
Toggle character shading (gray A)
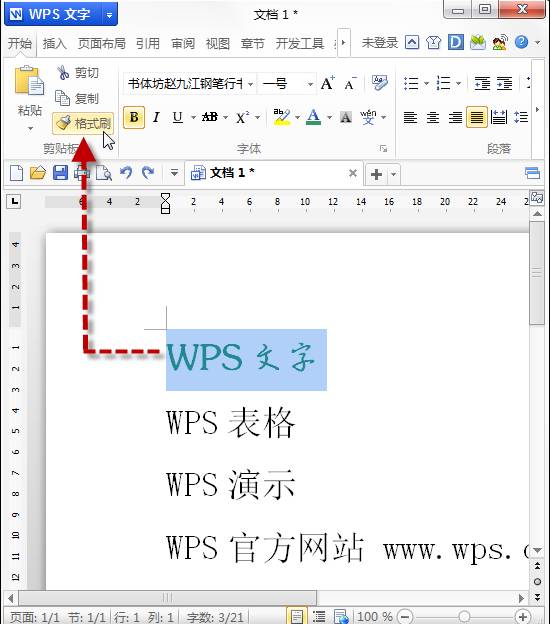[x=345, y=117]
